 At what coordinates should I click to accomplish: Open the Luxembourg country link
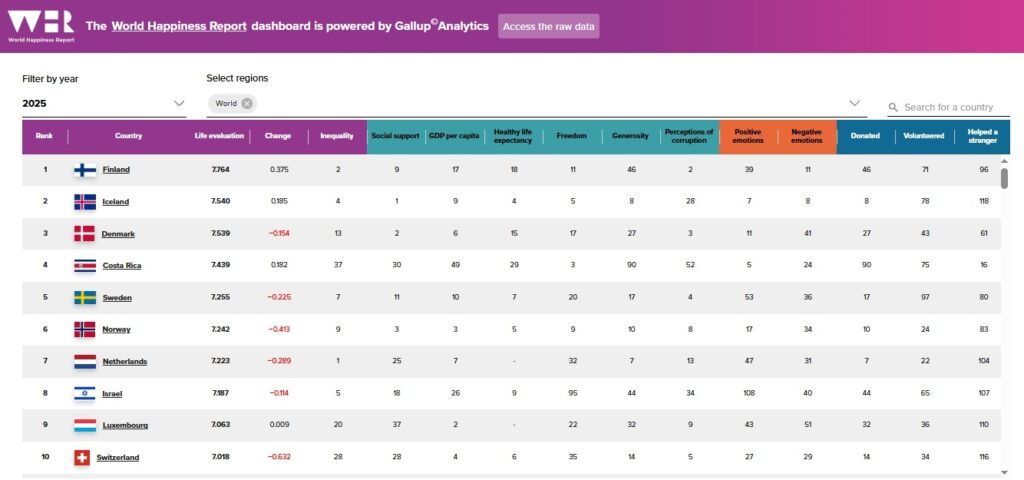[x=125, y=426]
